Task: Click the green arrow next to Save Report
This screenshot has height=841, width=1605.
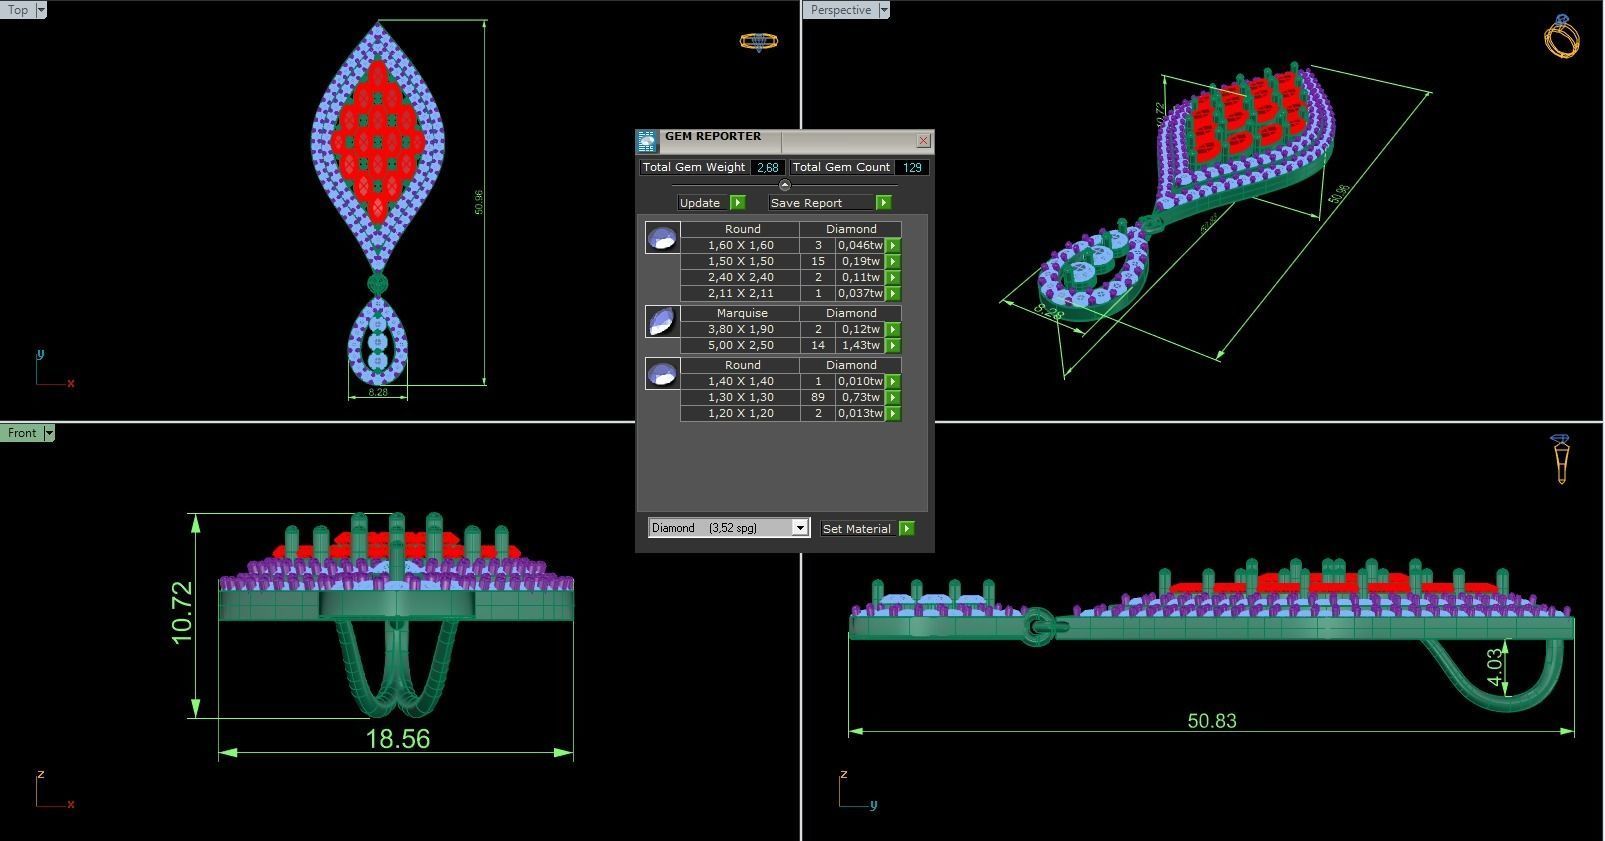Action: [x=883, y=203]
